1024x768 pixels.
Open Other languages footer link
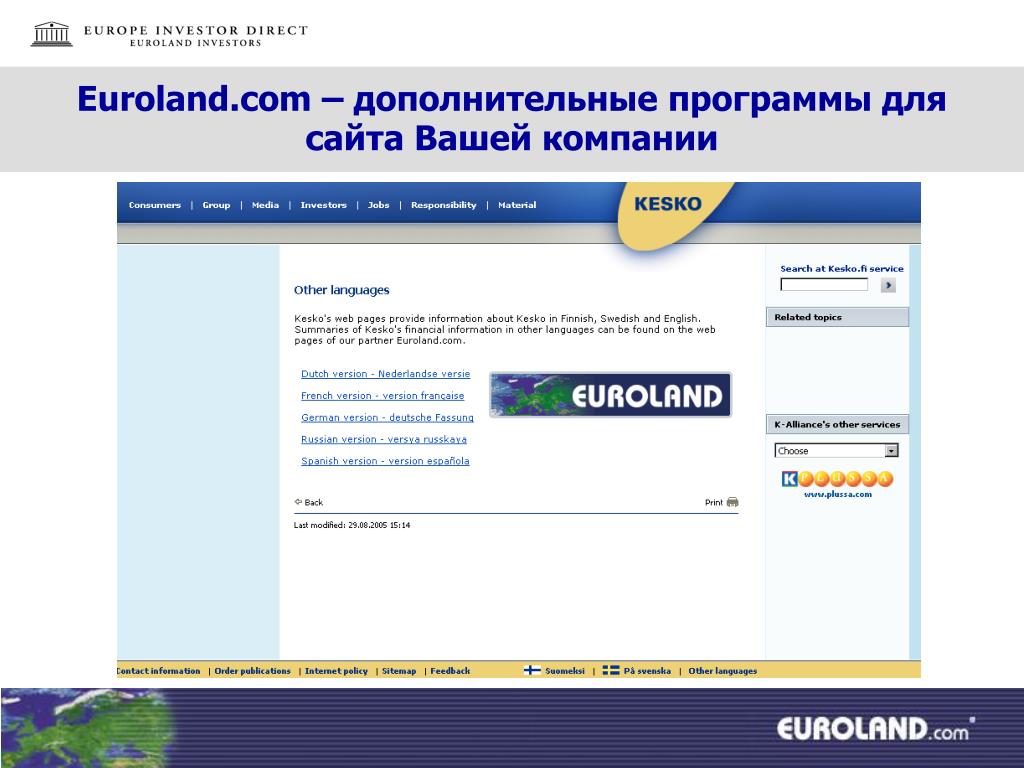pyautogui.click(x=722, y=671)
